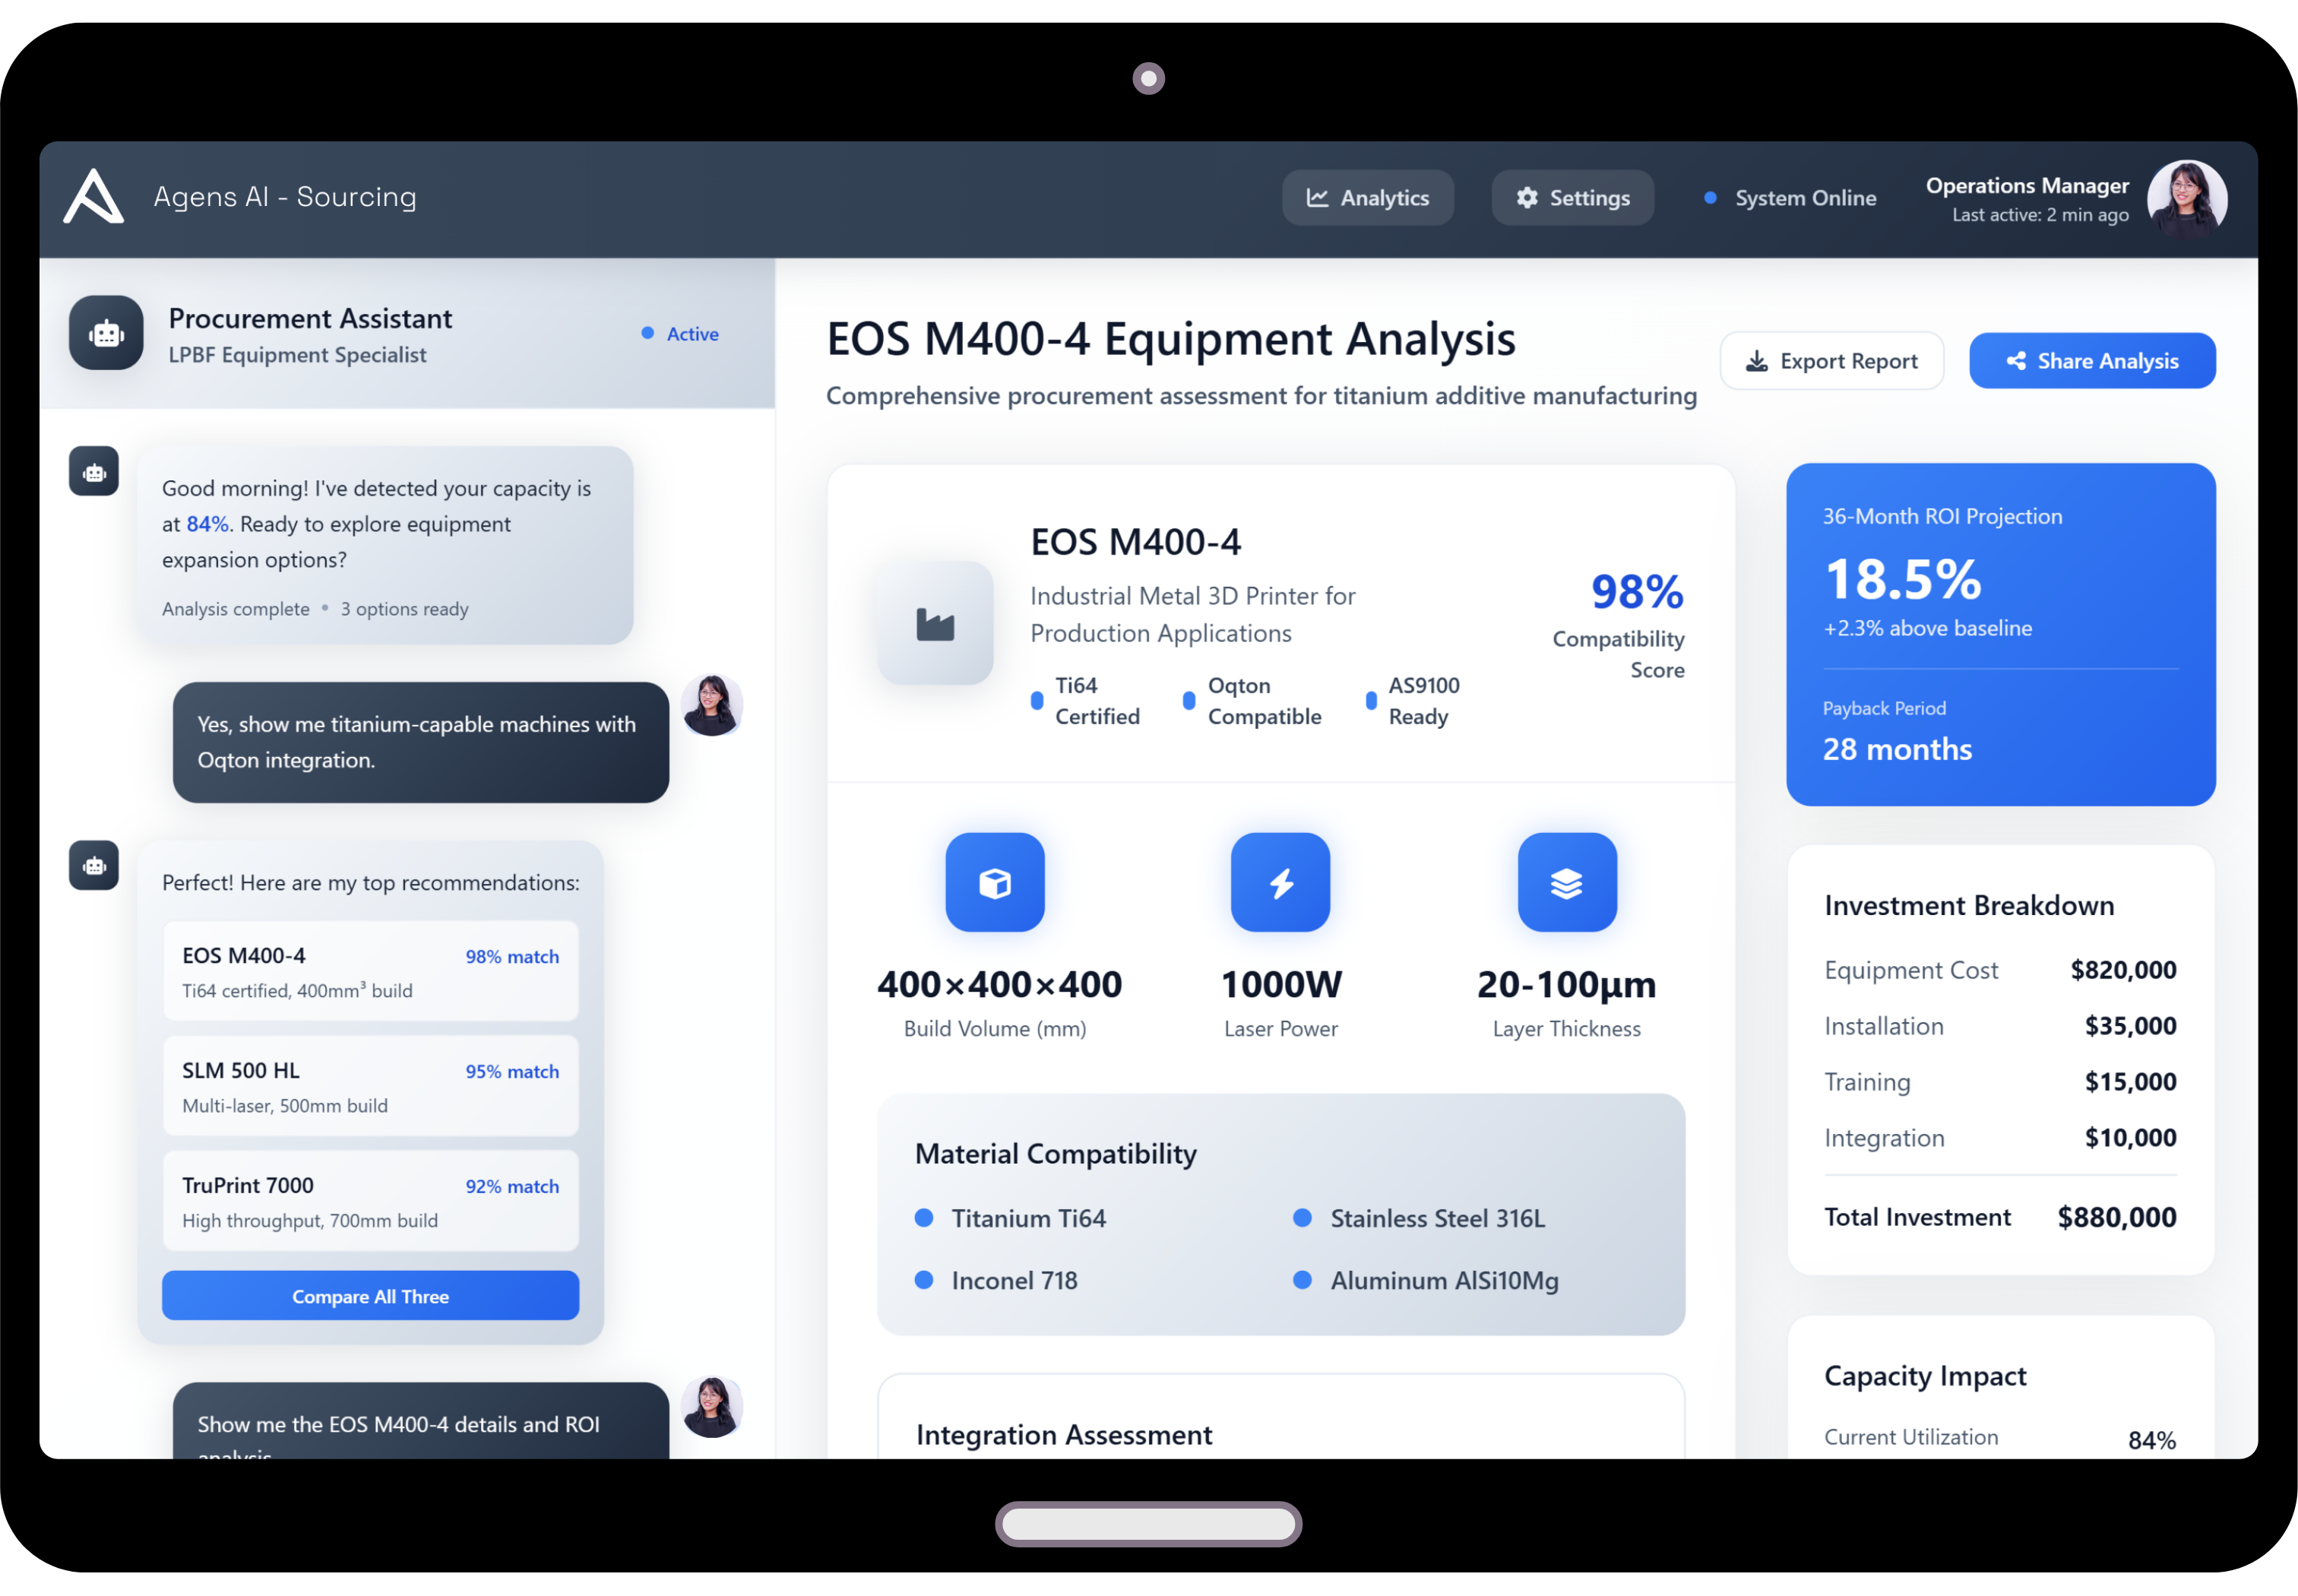Click the System Online status indicator
This screenshot has width=2298, height=1596.
point(1789,198)
